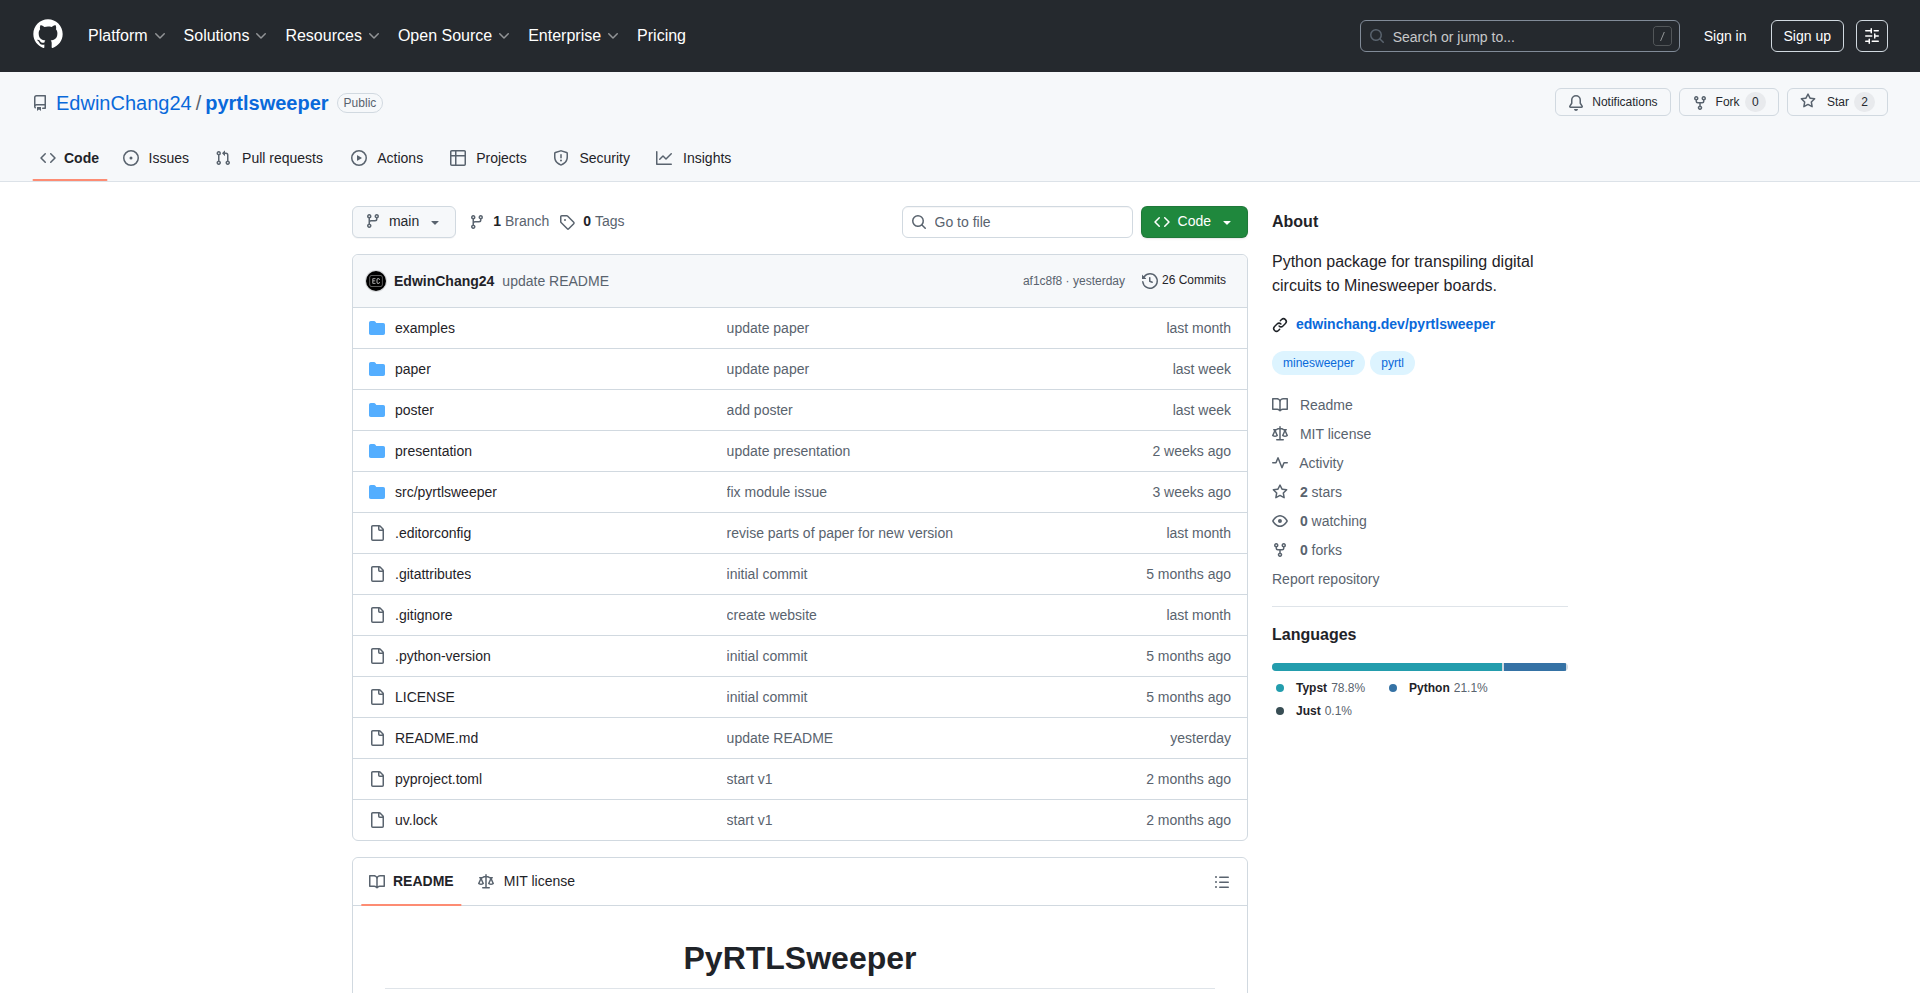Click the presentation folder icon
Screen dimensions: 1920x993
click(x=377, y=451)
